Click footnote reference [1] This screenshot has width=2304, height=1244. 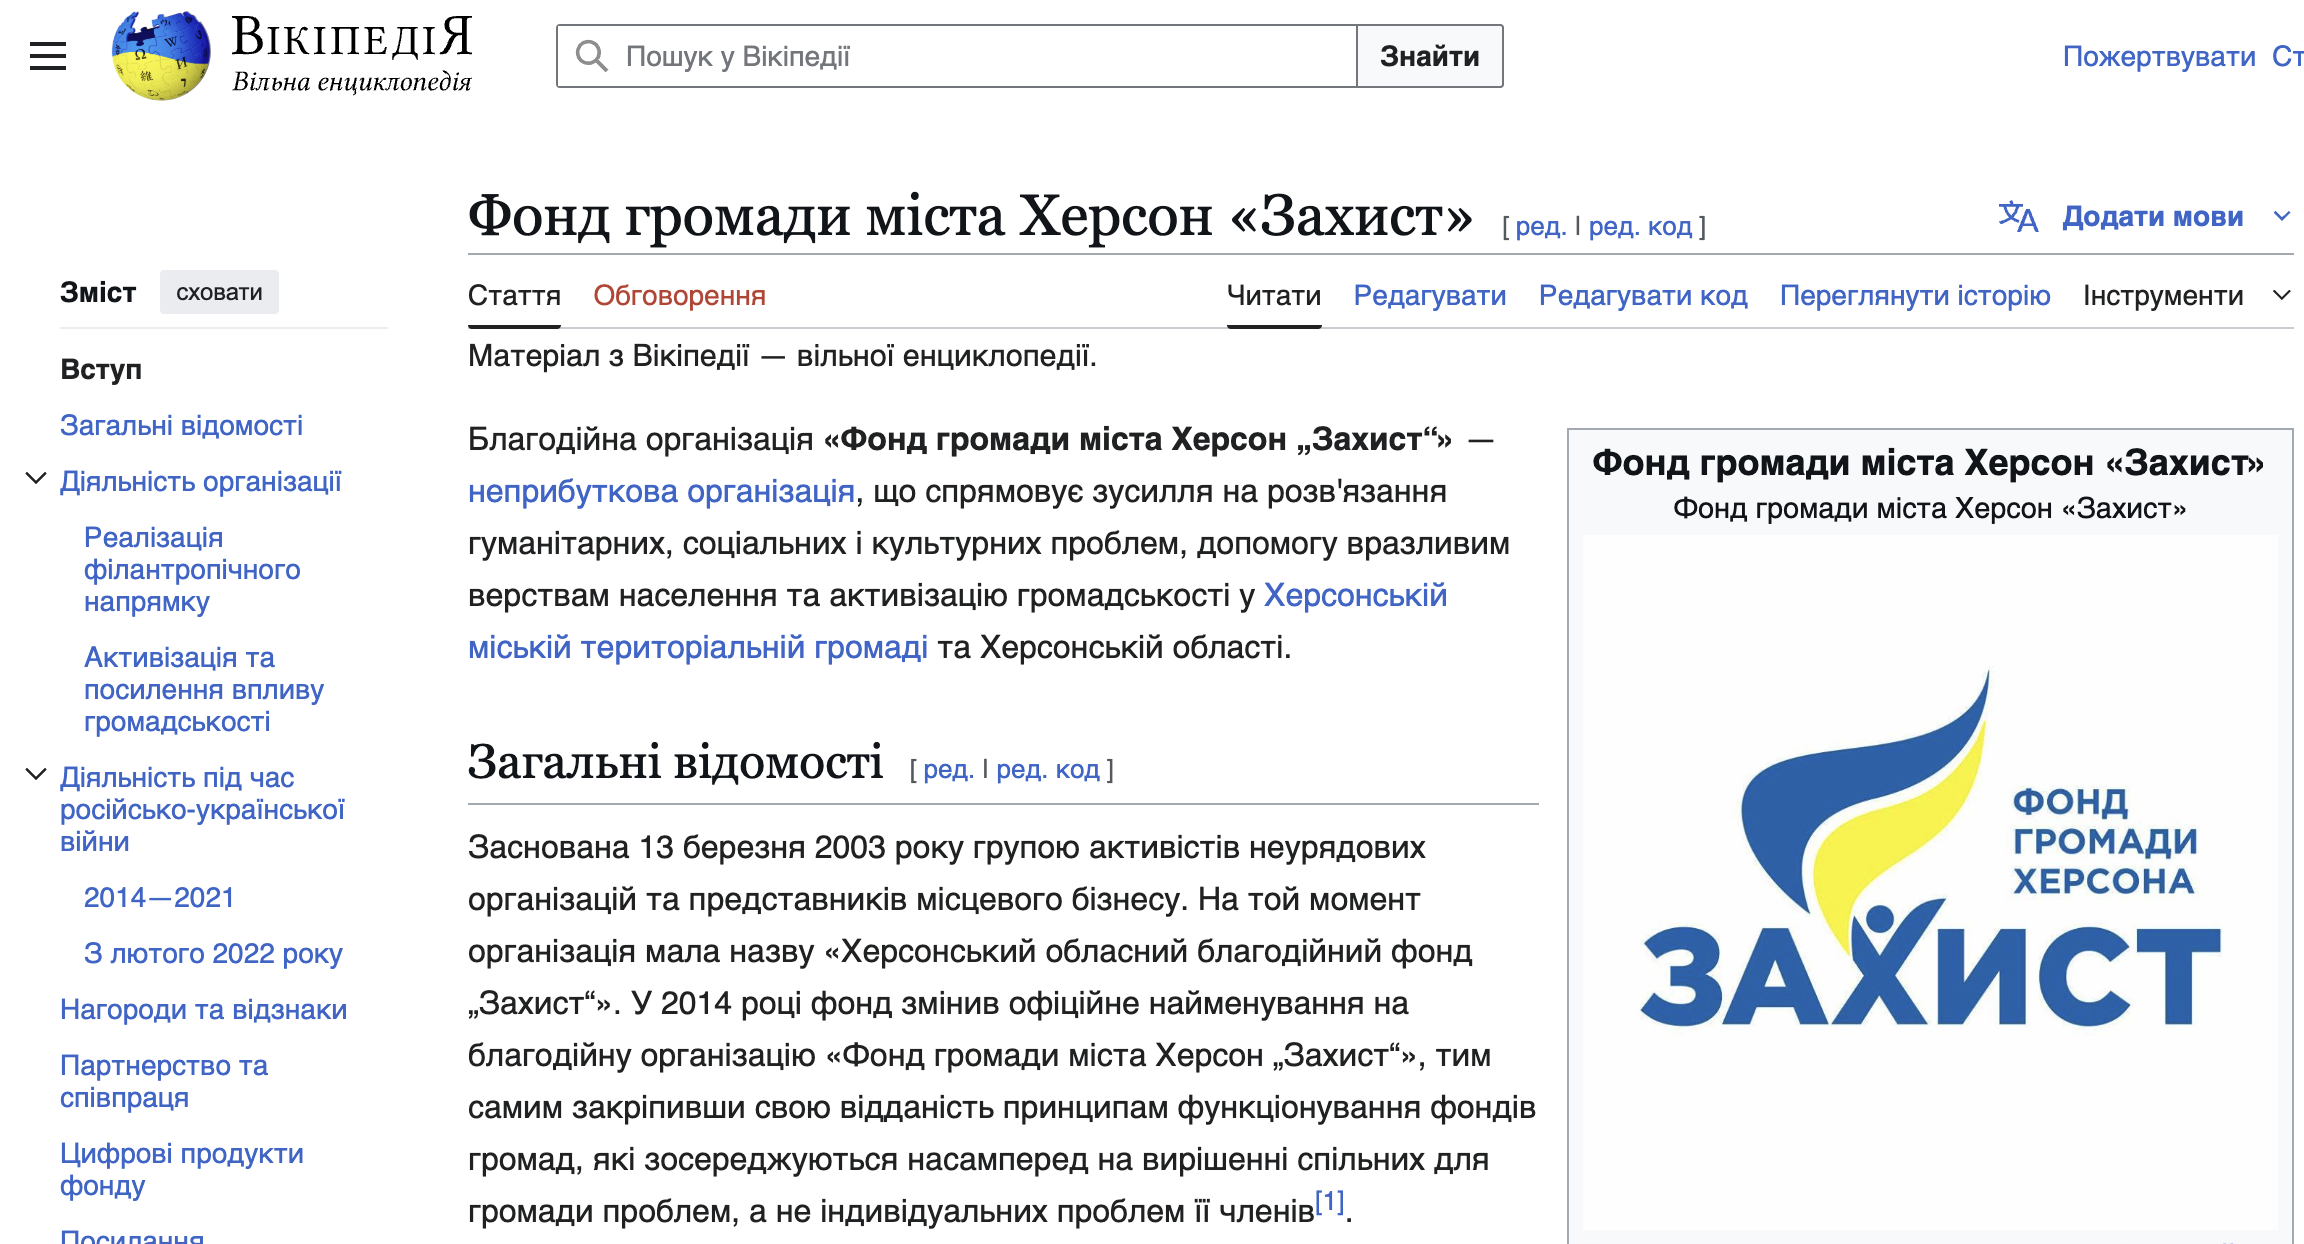[x=1330, y=1201]
